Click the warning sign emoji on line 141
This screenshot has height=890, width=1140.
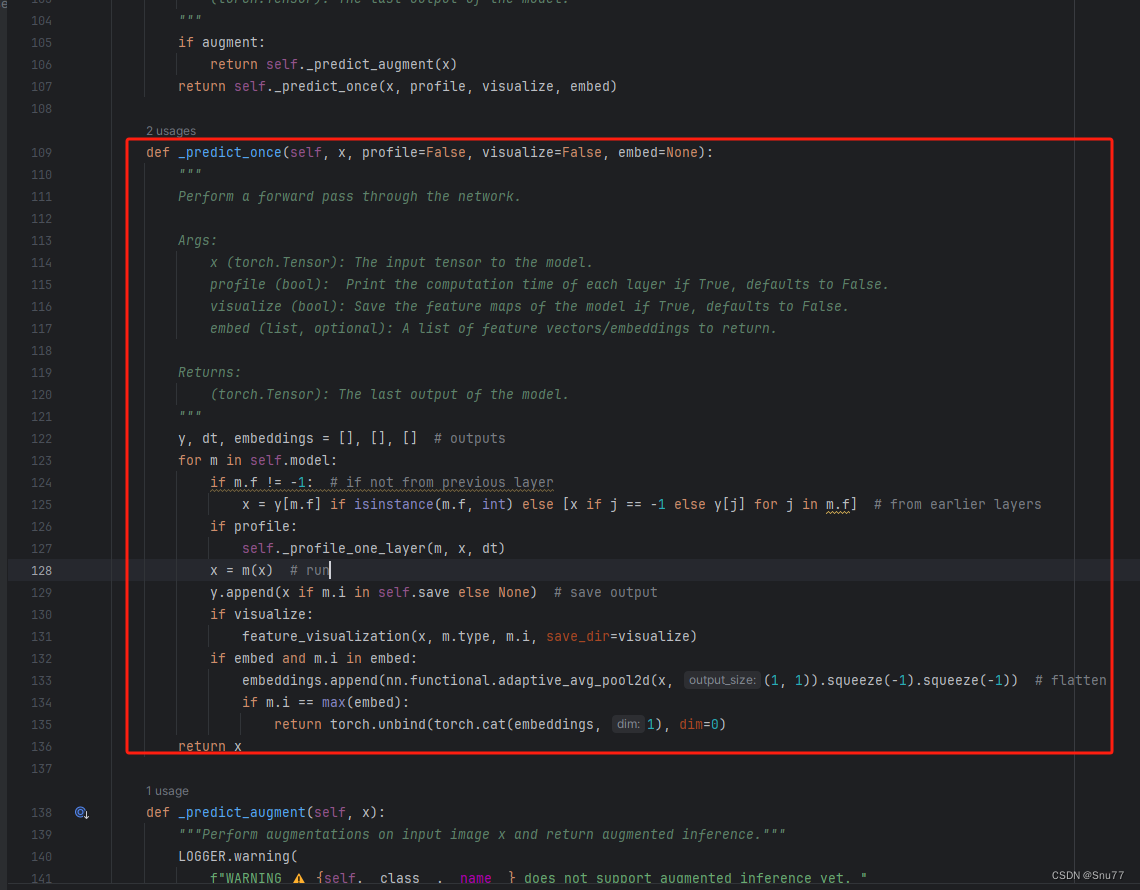(x=299, y=878)
